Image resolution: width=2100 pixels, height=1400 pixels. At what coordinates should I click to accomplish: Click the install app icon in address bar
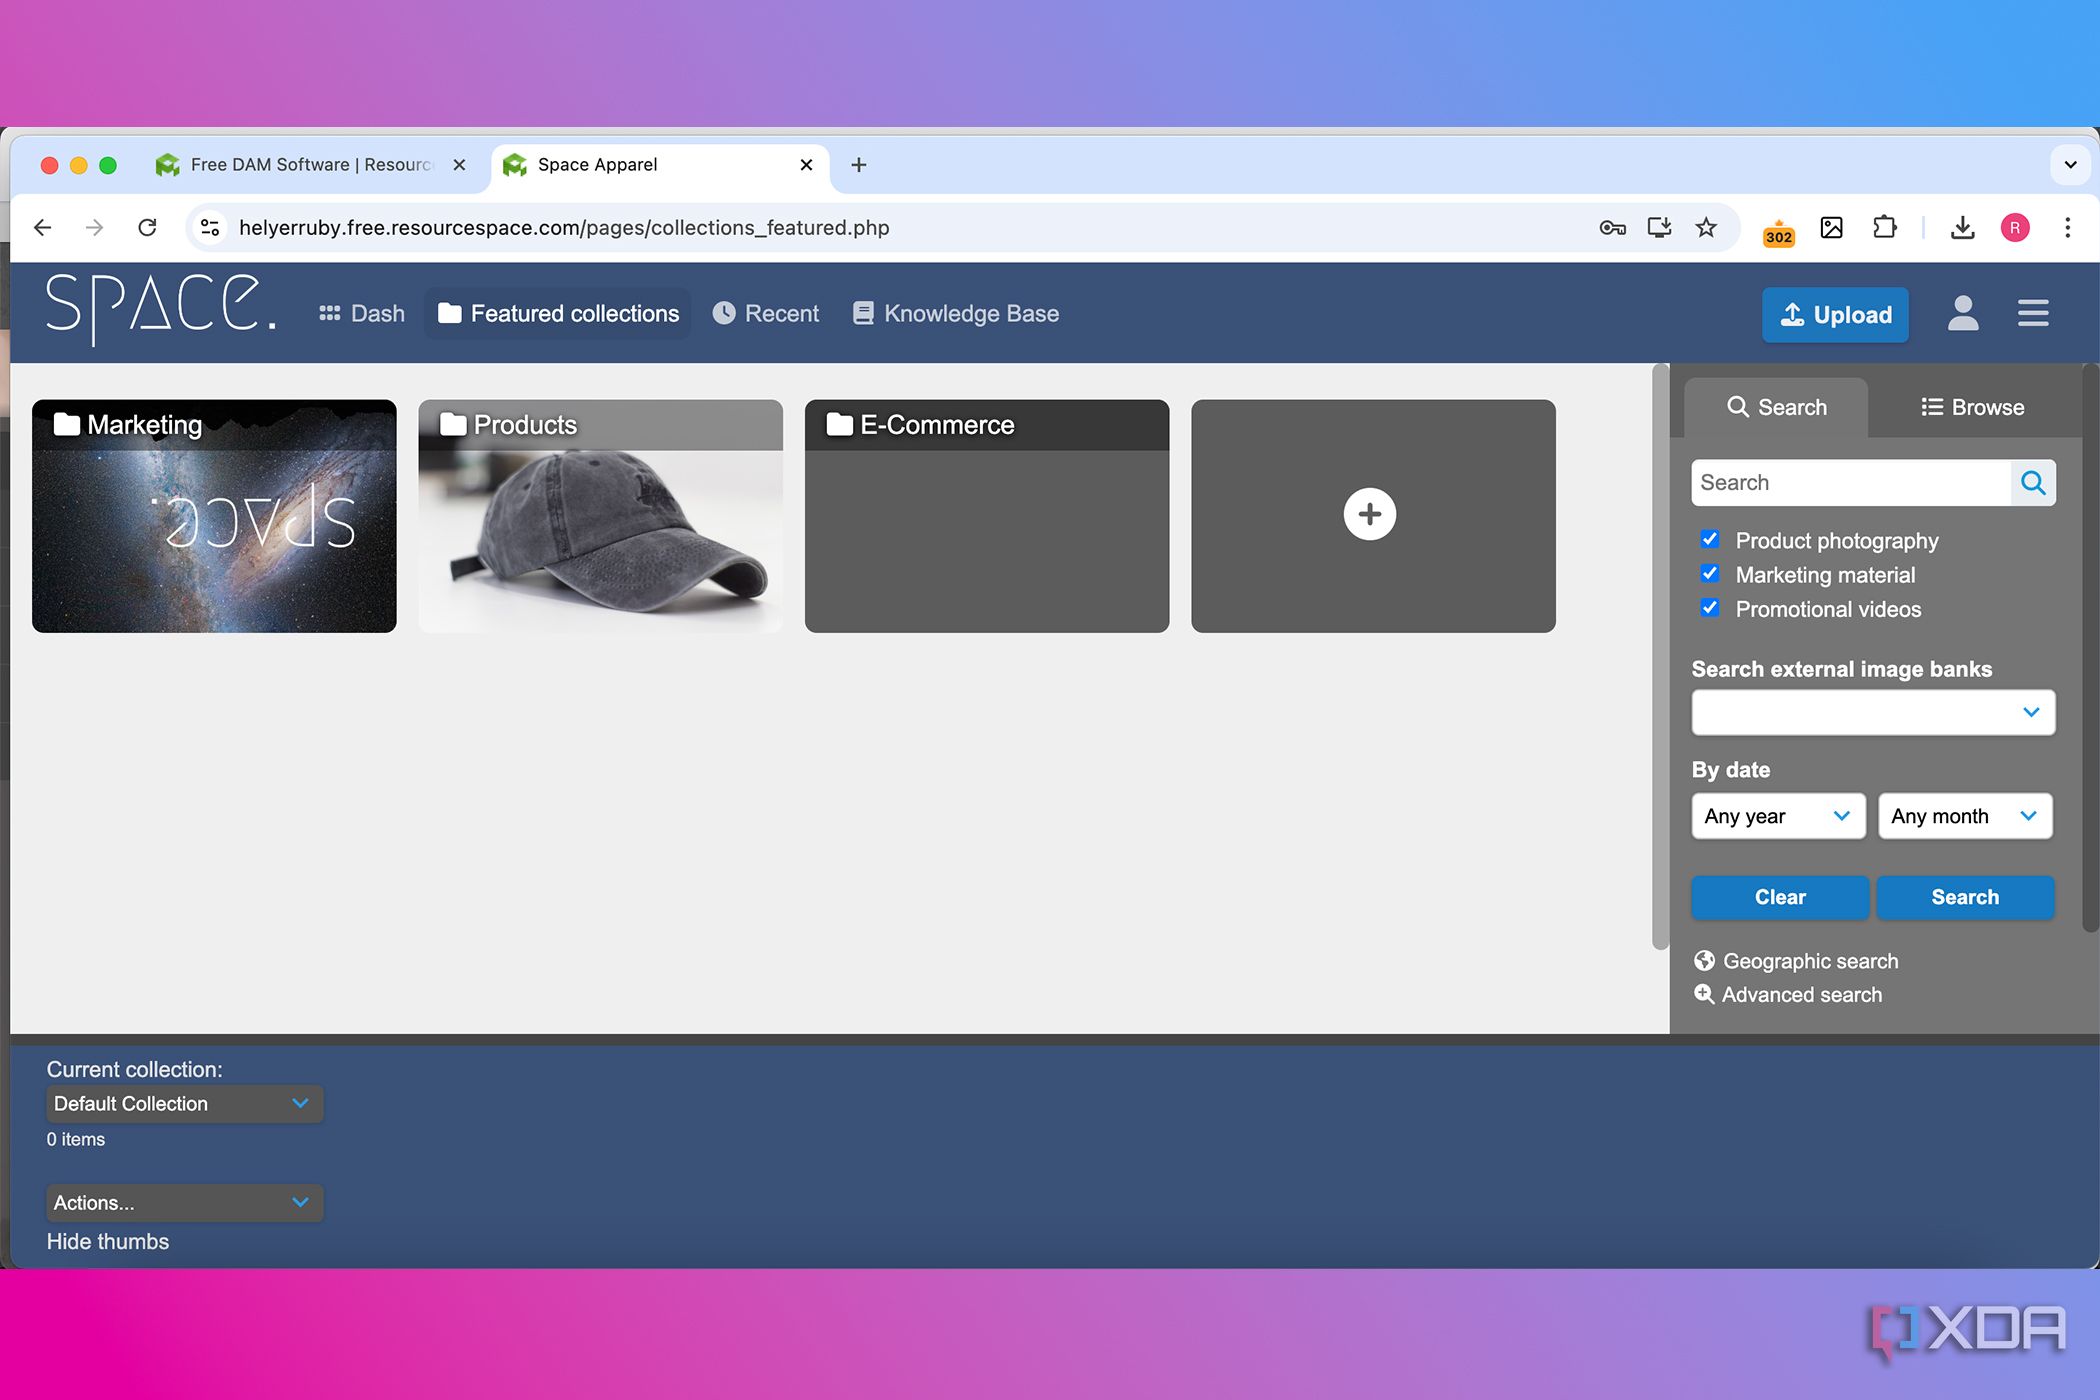pyautogui.click(x=1659, y=228)
